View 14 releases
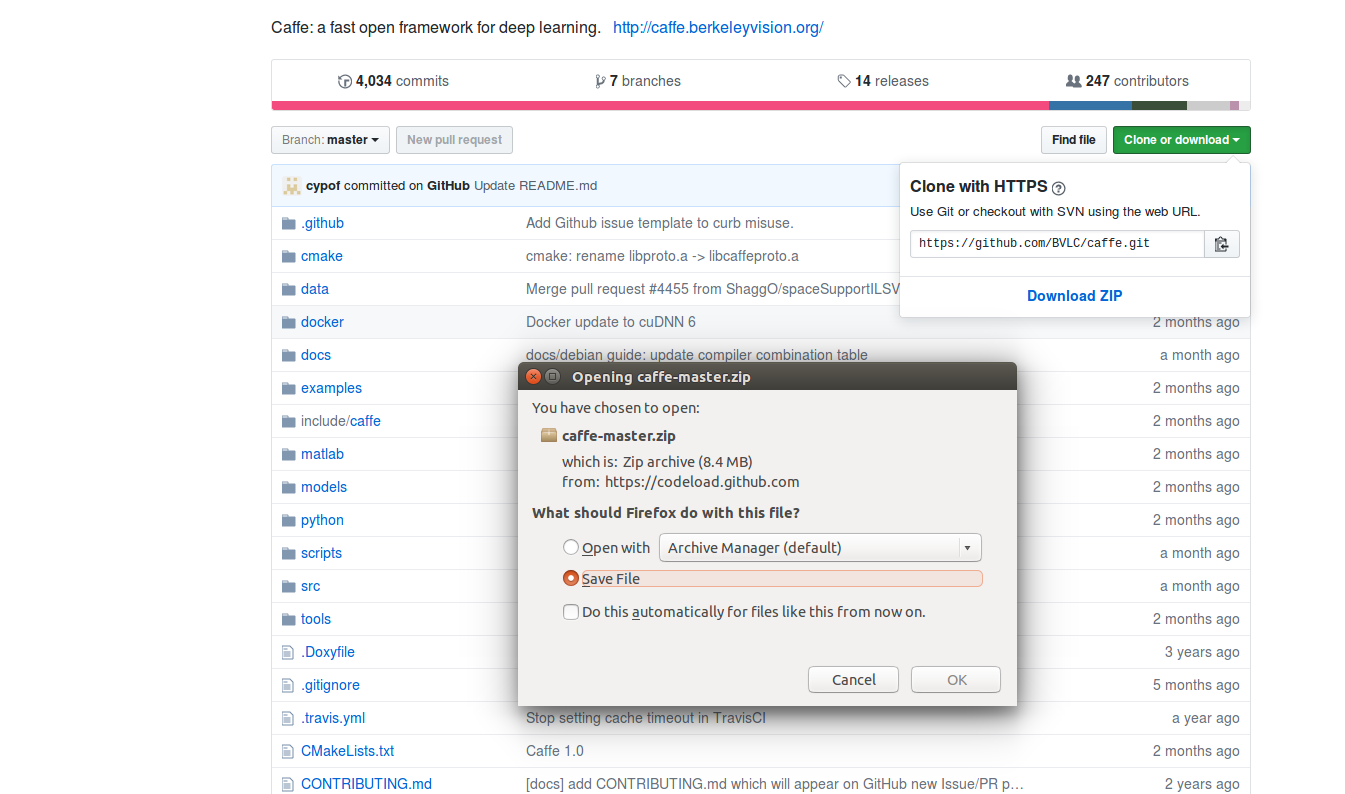 [x=883, y=81]
